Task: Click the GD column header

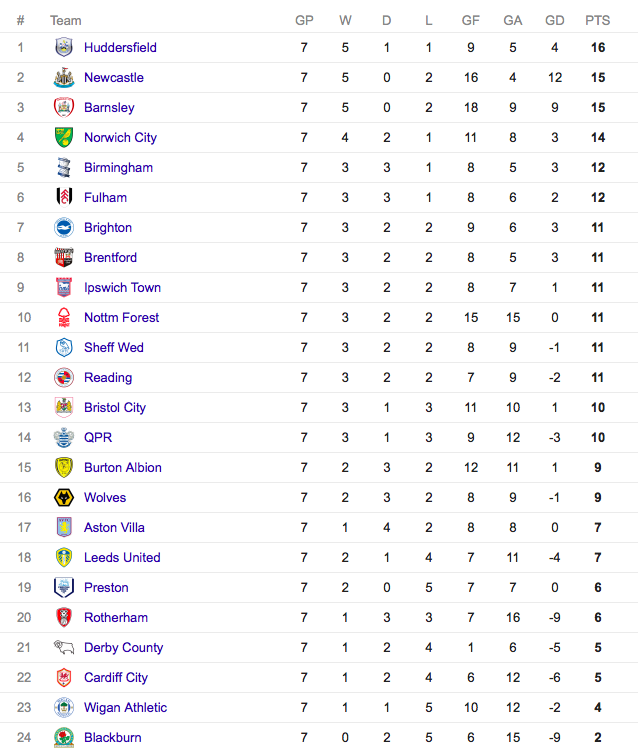Action: point(555,21)
